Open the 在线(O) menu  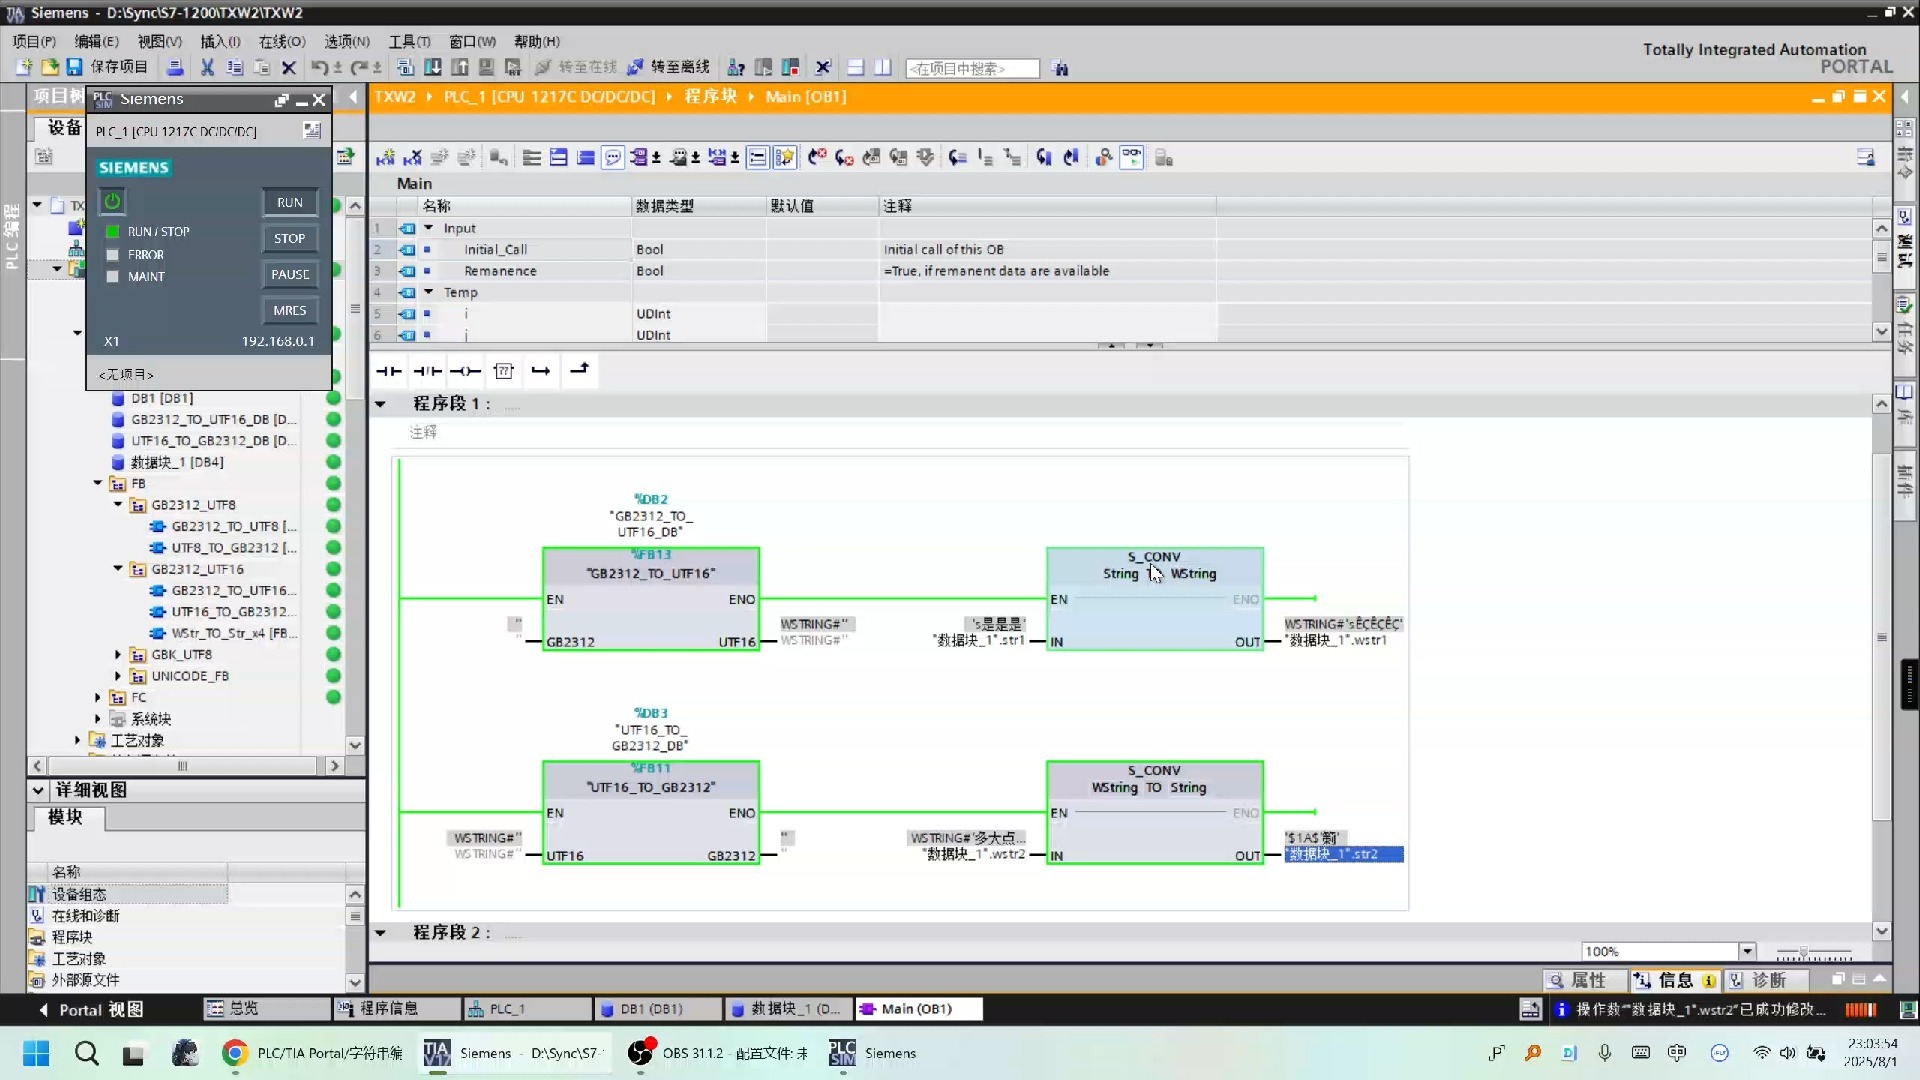tap(282, 41)
